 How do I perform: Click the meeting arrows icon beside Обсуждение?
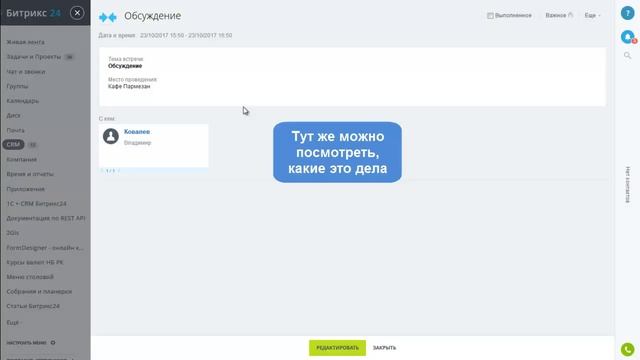(x=108, y=17)
